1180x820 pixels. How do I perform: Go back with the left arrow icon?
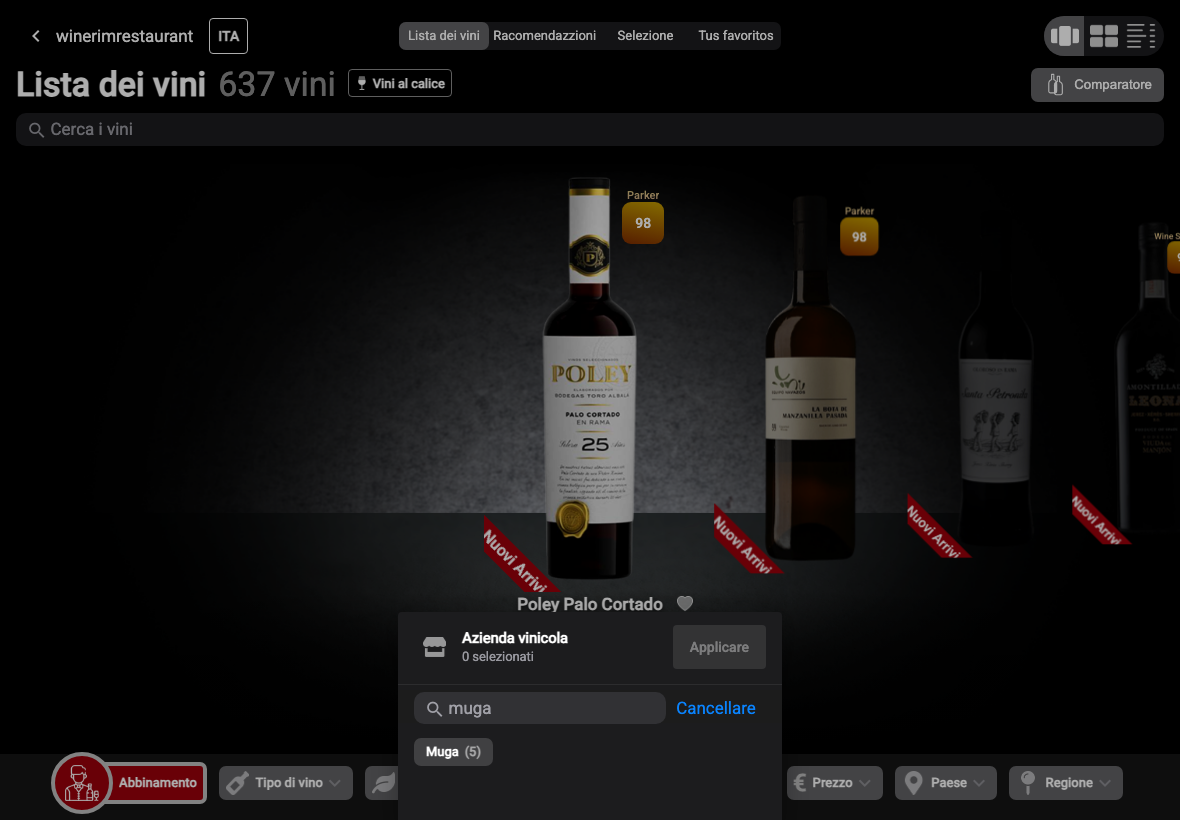click(x=35, y=36)
